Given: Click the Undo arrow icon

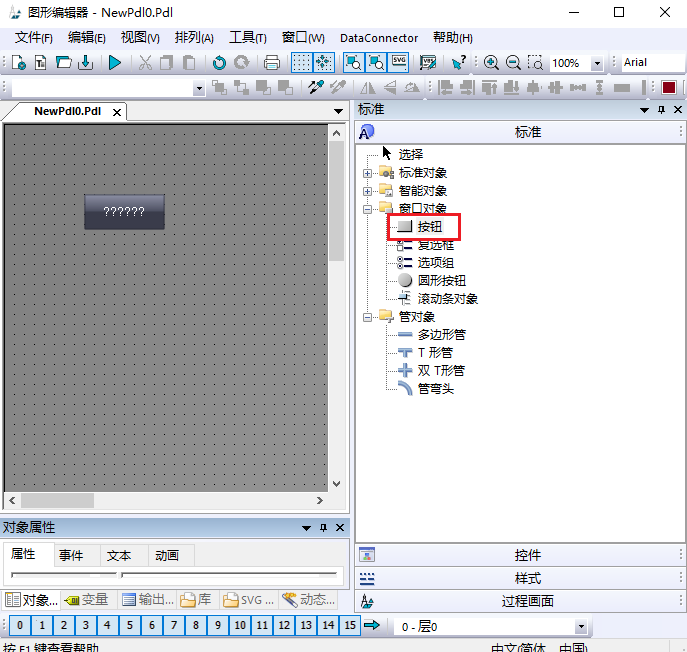Looking at the screenshot, I should (219, 63).
